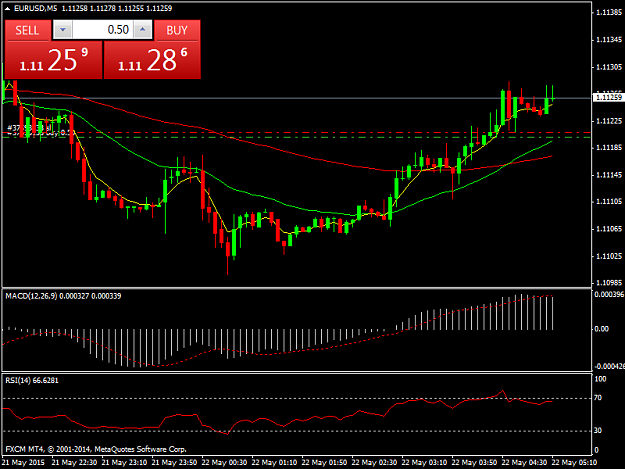Click the MACD 0.00 scale value

[x=601, y=329]
